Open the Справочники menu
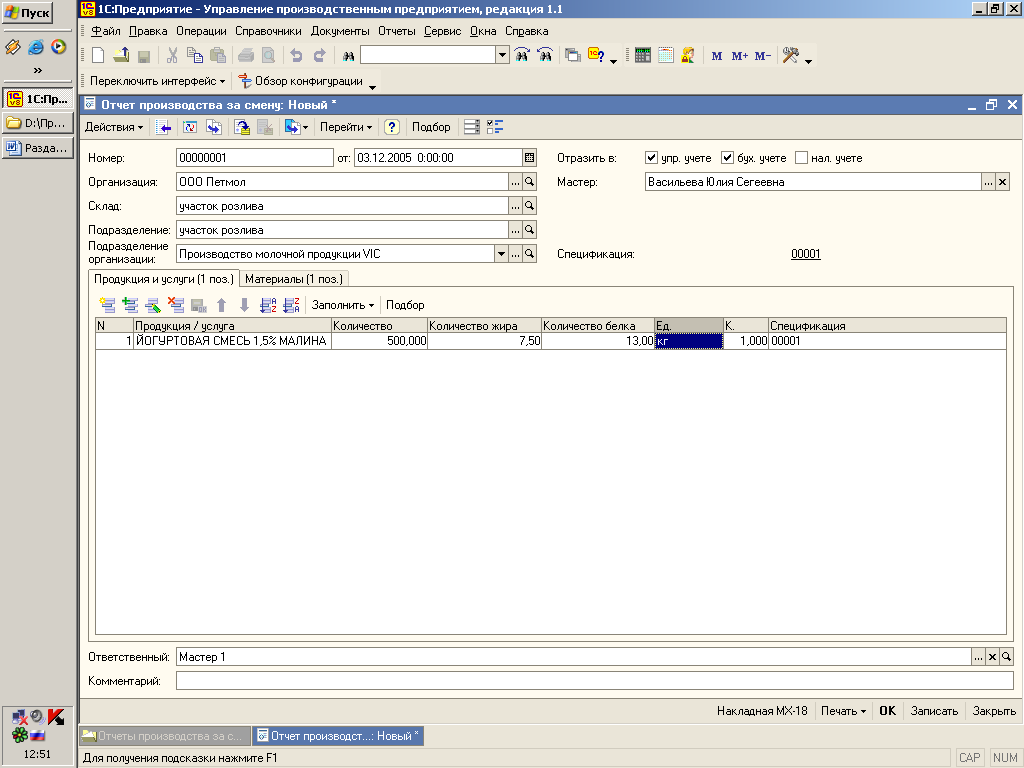 click(268, 31)
